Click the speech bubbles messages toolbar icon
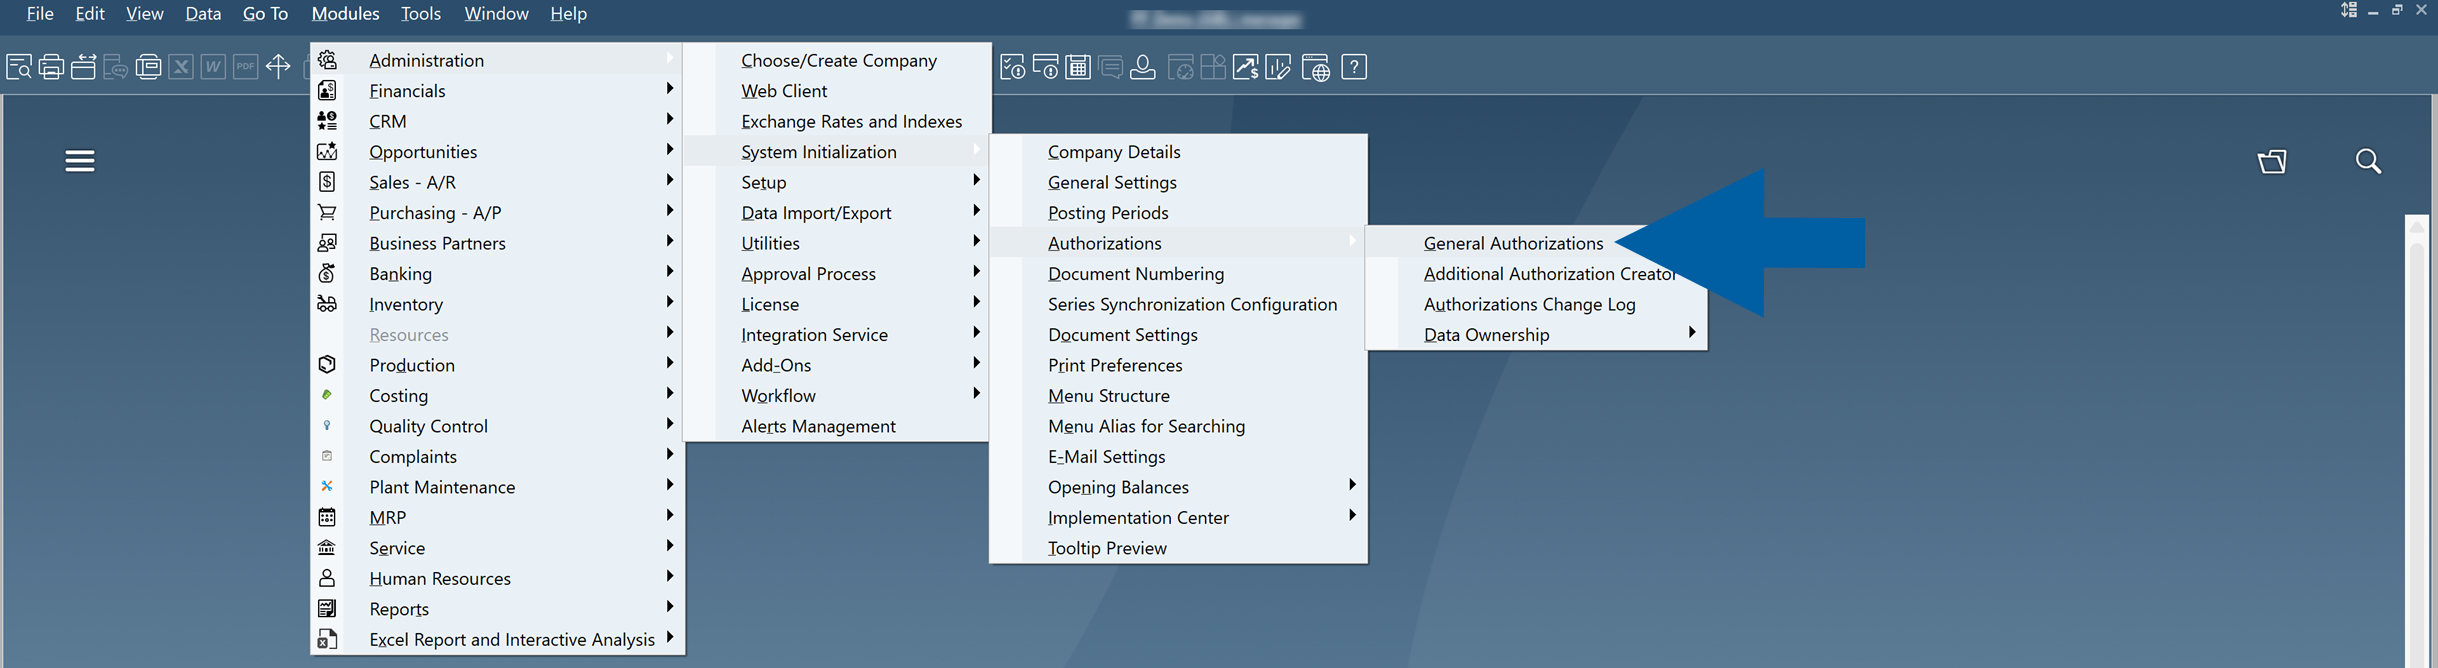 (1110, 67)
